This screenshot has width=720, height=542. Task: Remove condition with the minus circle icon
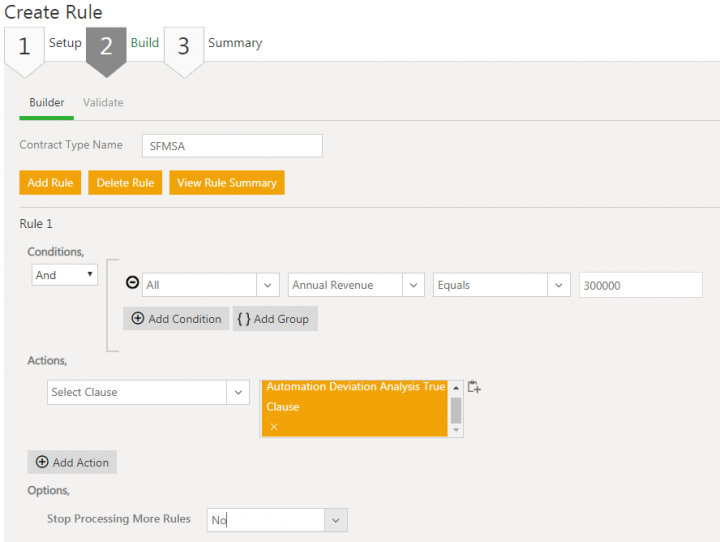click(132, 284)
